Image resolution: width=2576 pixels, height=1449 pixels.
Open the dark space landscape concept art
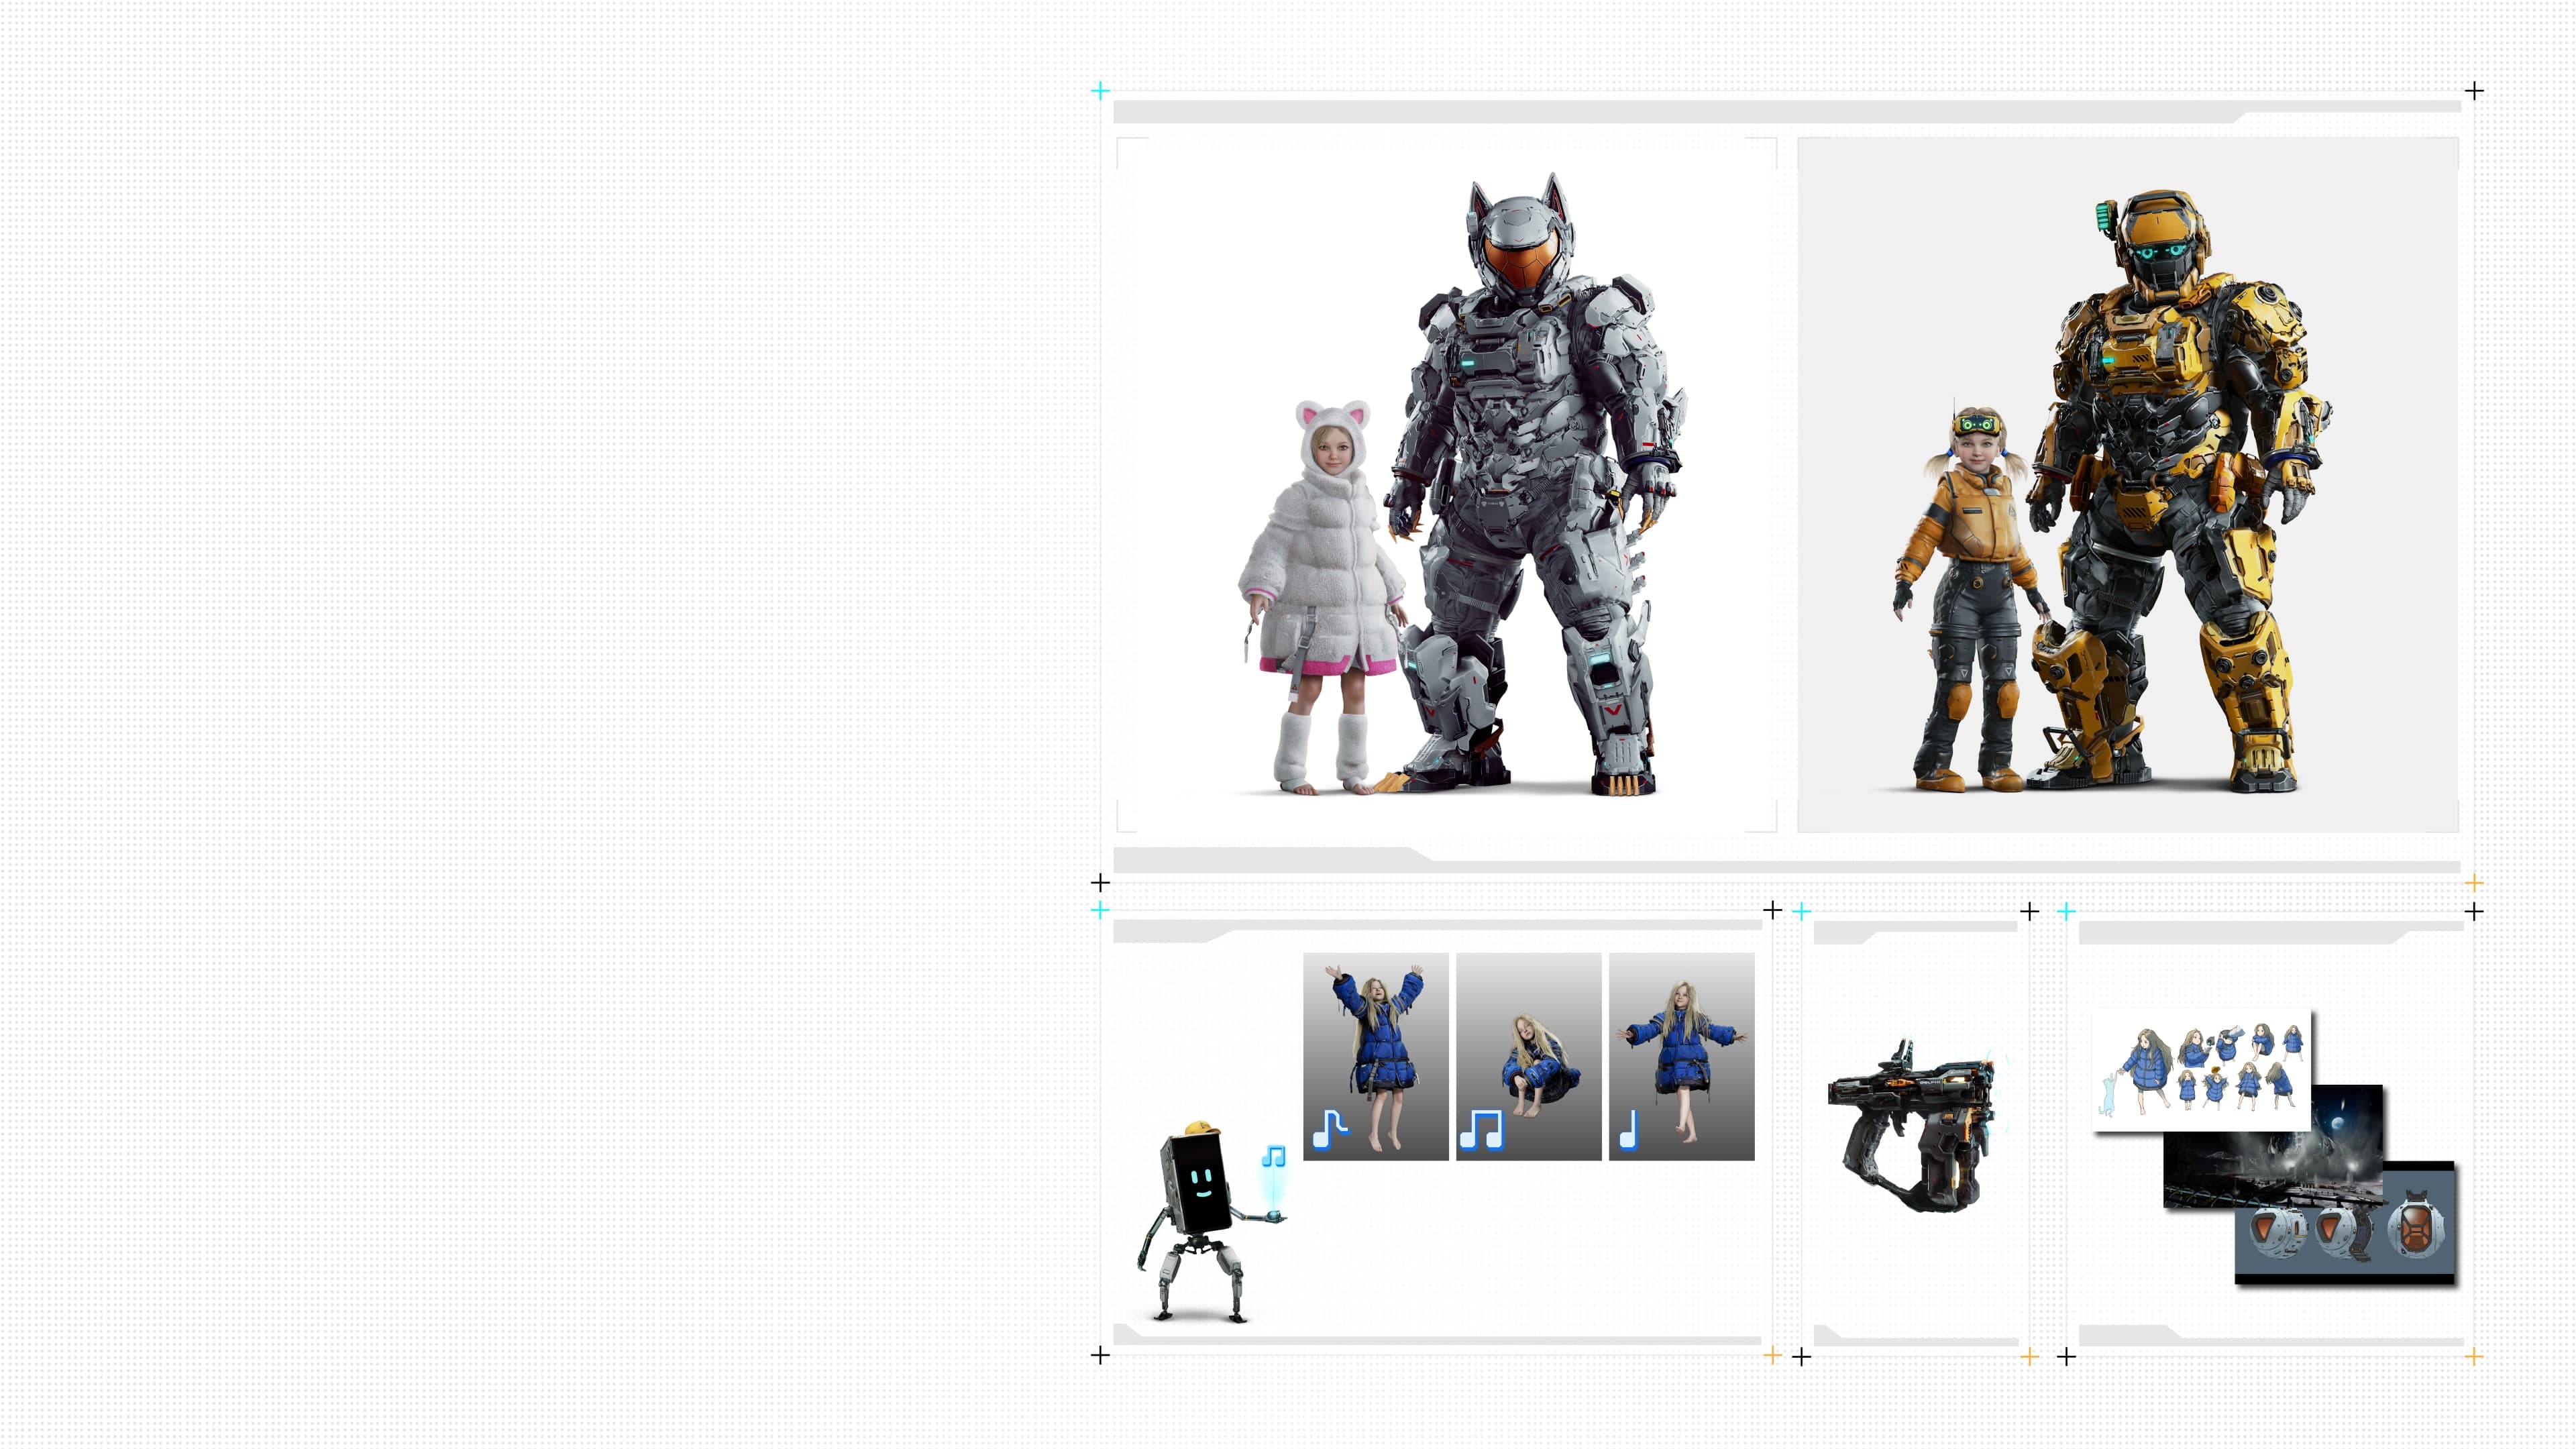point(2273,1146)
